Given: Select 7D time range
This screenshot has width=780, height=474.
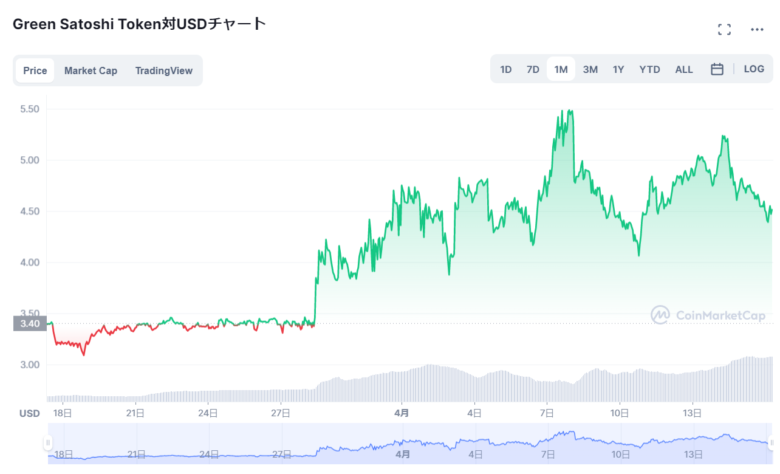Looking at the screenshot, I should [x=533, y=70].
